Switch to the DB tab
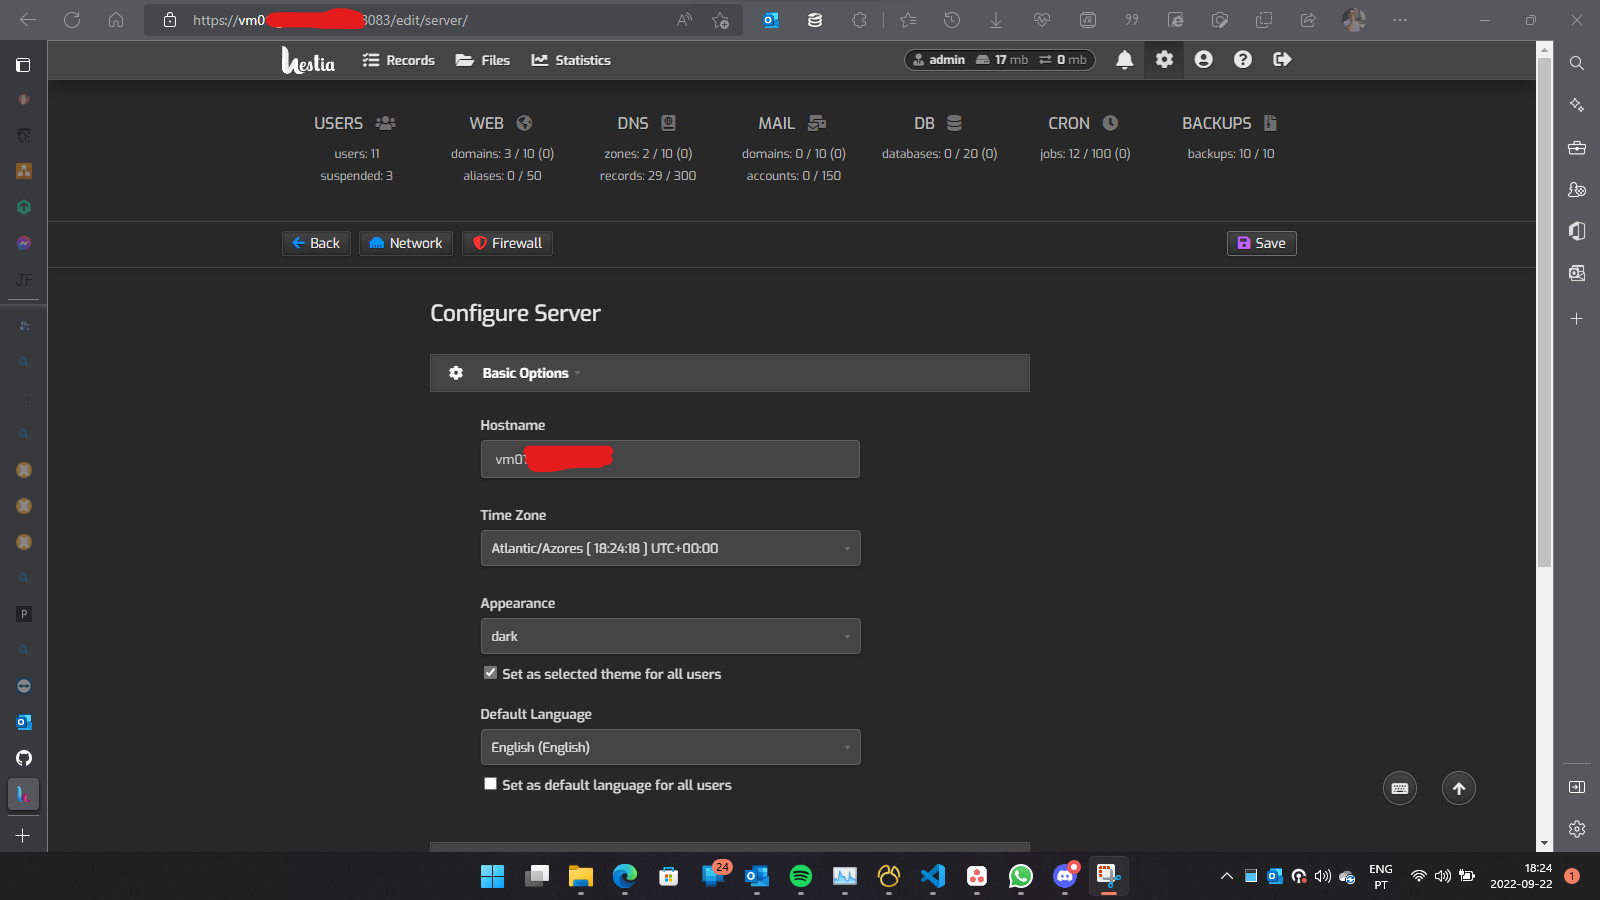 (x=938, y=123)
